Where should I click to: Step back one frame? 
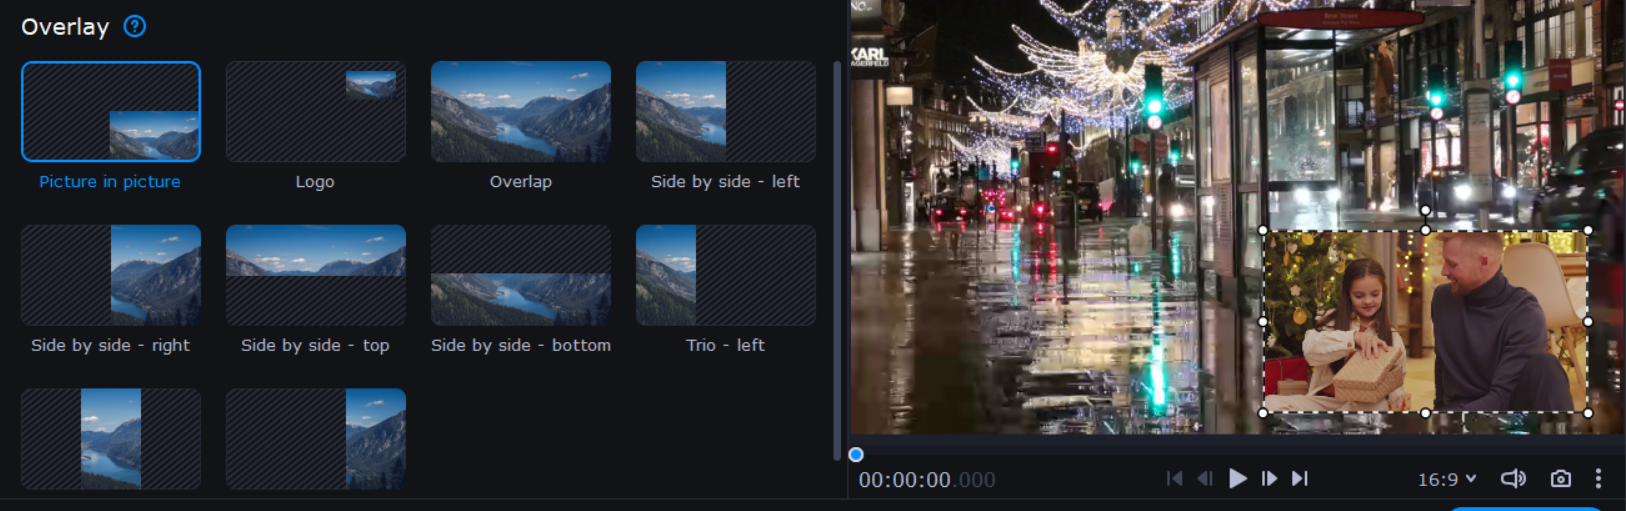[x=1205, y=479]
